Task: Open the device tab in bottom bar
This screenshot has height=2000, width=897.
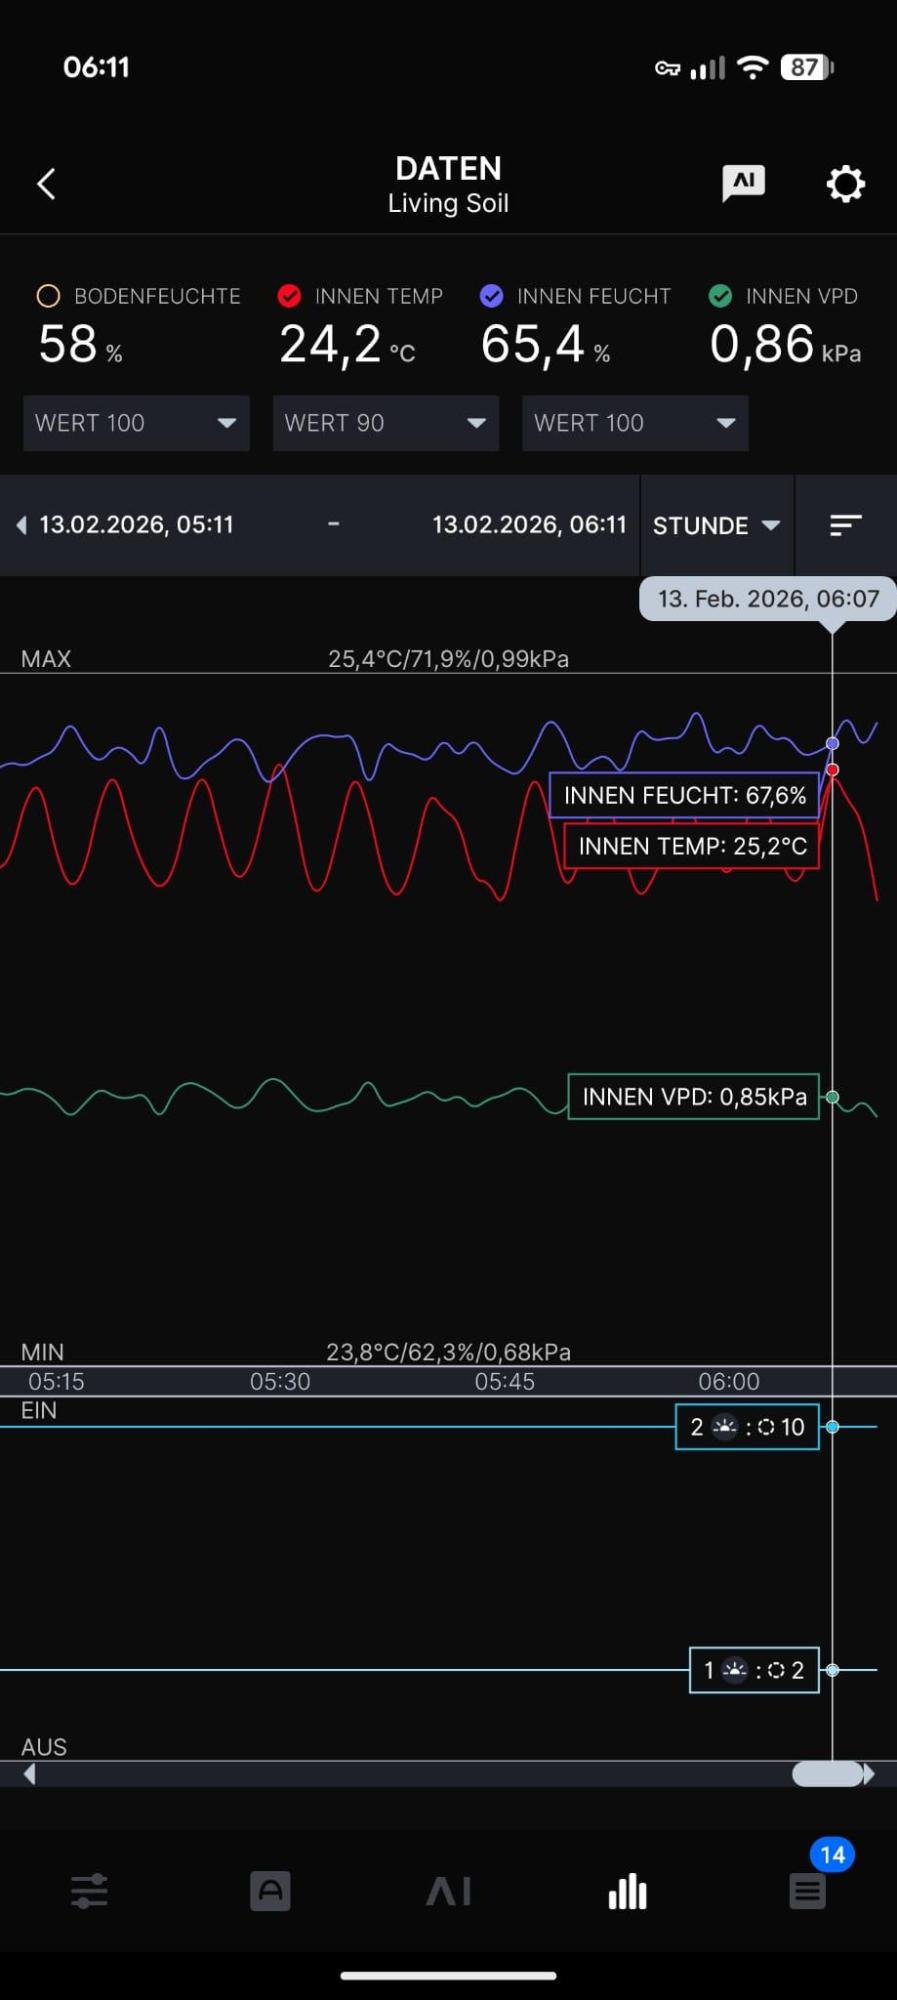Action: (270, 1891)
